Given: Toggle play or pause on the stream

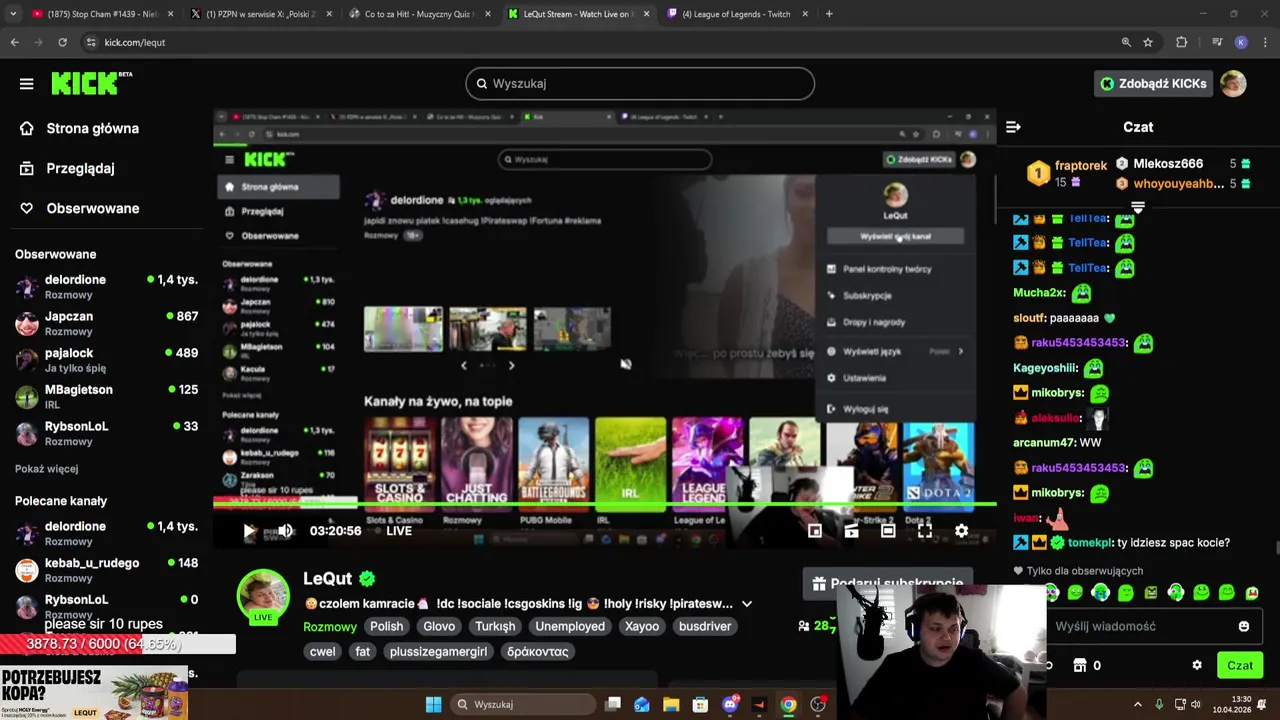Looking at the screenshot, I should point(250,531).
